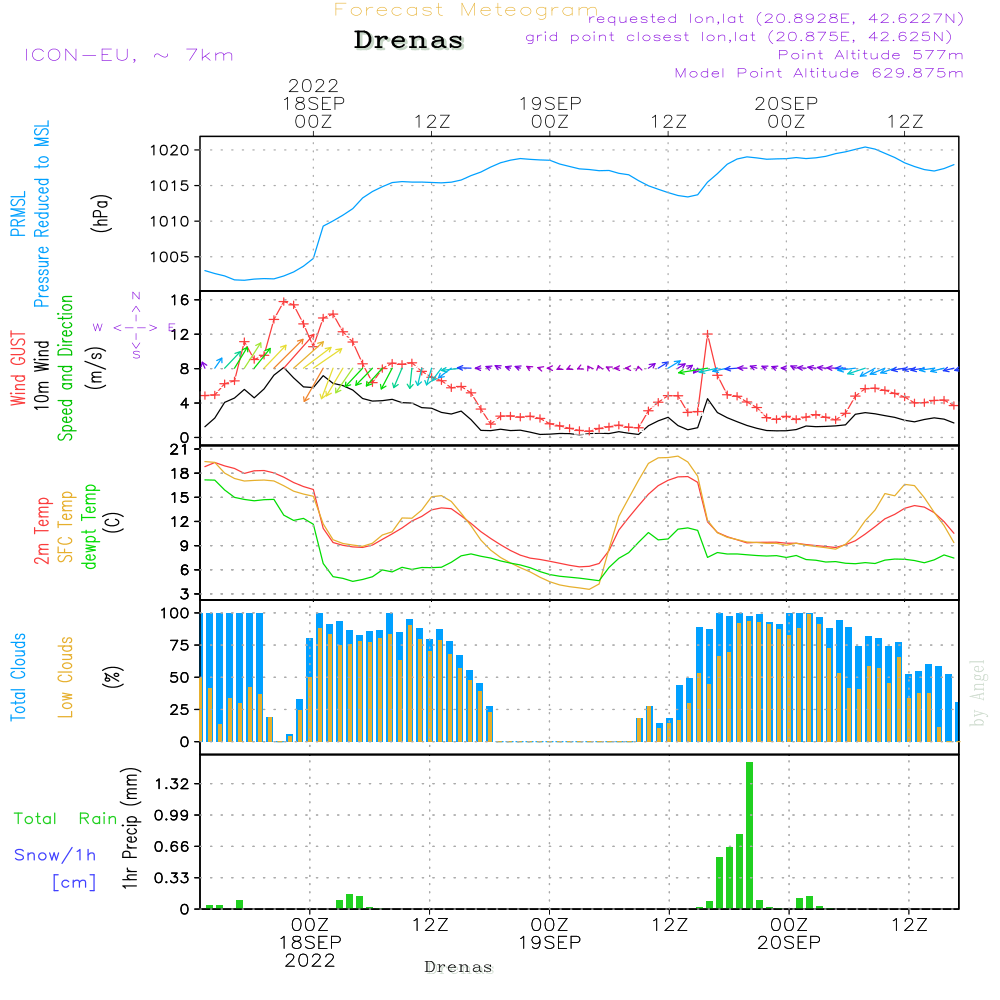This screenshot has width=1000, height=1000.
Task: Select the "0.33" precipitation axis value
Action: pyautogui.click(x=172, y=878)
